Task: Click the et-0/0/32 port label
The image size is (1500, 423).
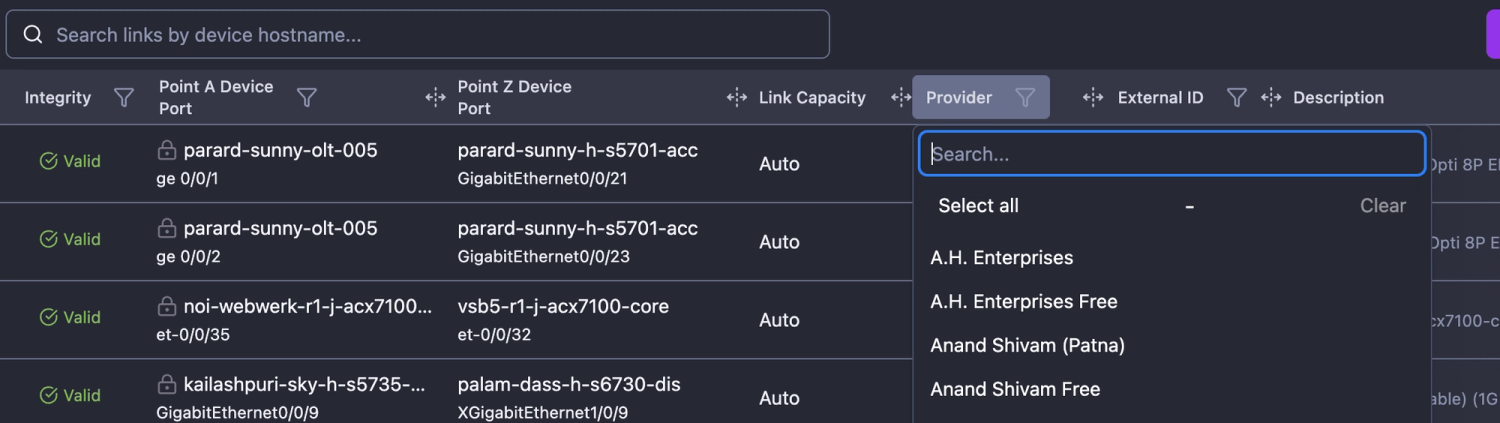Action: pyautogui.click(x=495, y=335)
